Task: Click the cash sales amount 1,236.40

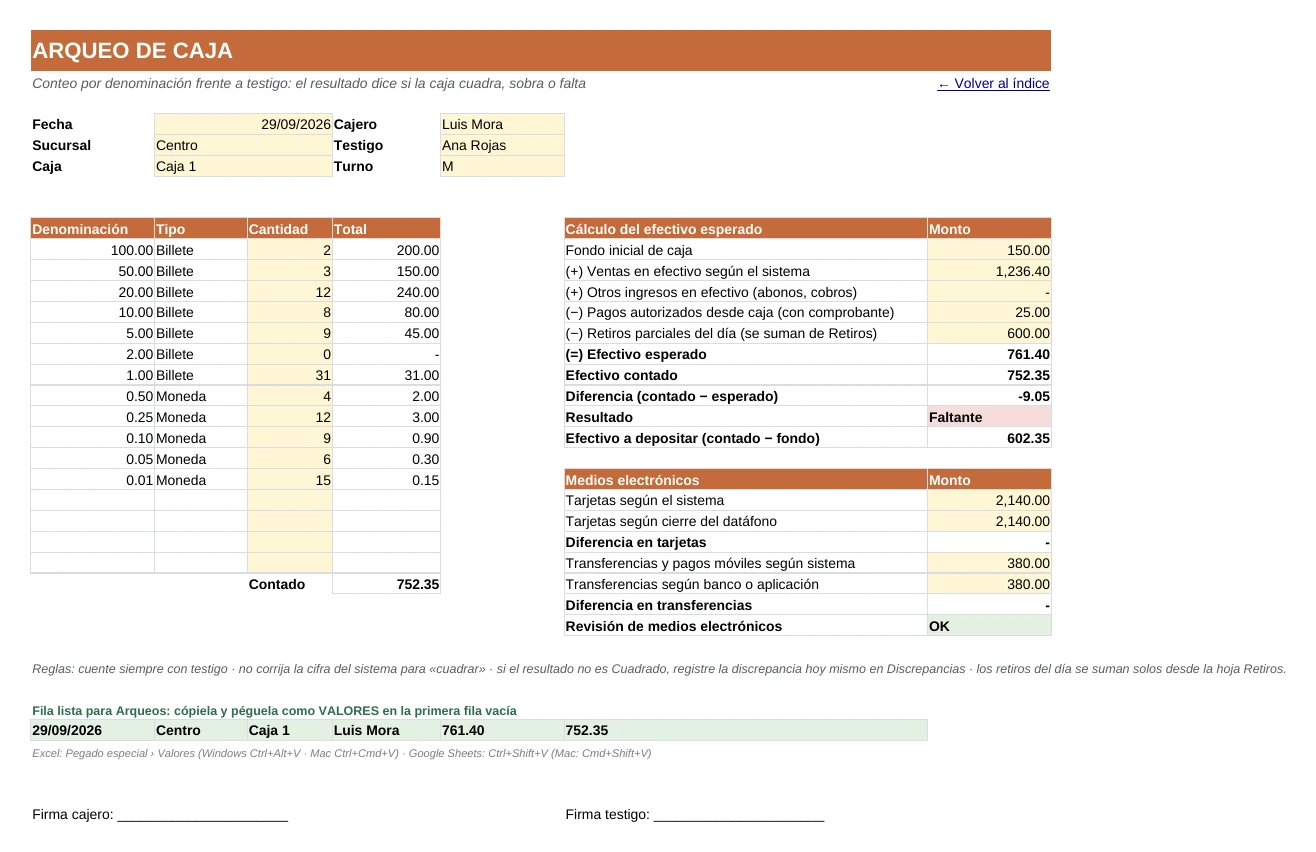Action: coord(989,271)
